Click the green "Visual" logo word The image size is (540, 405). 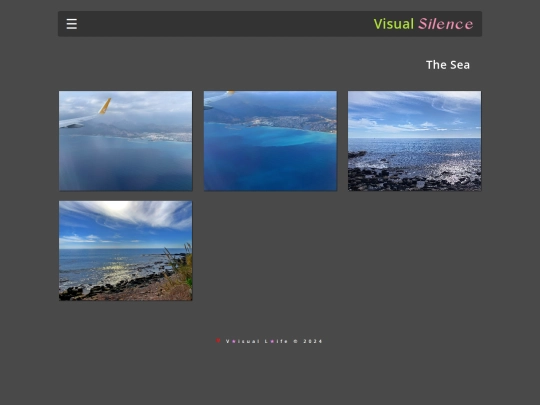click(394, 24)
